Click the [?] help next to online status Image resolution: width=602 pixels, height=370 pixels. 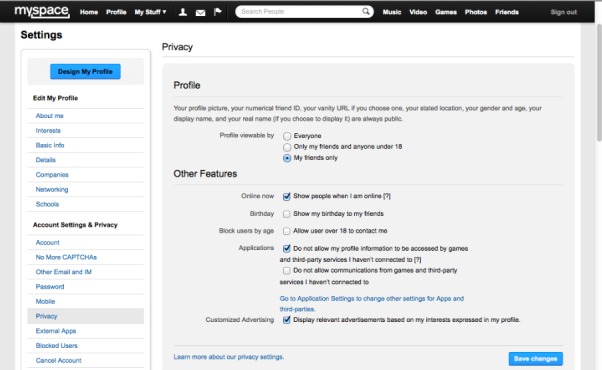[x=387, y=196]
